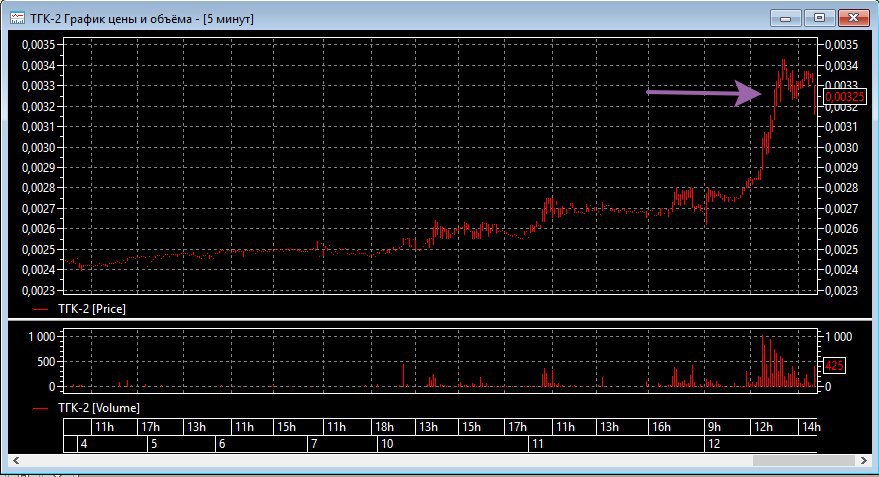Minimize the ТГК-2 chart window
The height and width of the screenshot is (477, 879).
(x=785, y=18)
